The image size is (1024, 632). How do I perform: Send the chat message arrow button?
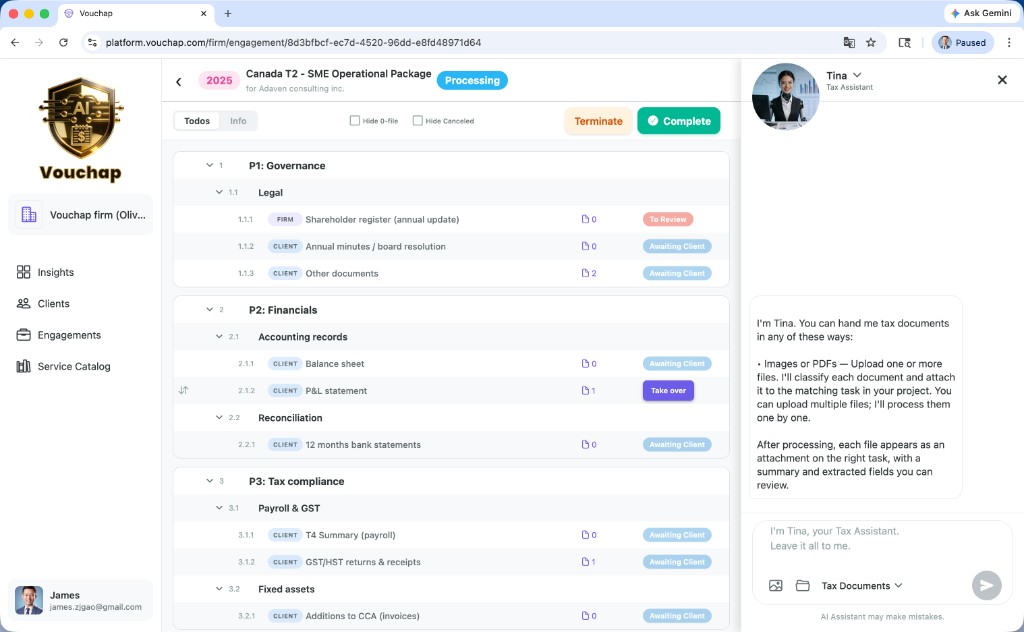(x=986, y=585)
